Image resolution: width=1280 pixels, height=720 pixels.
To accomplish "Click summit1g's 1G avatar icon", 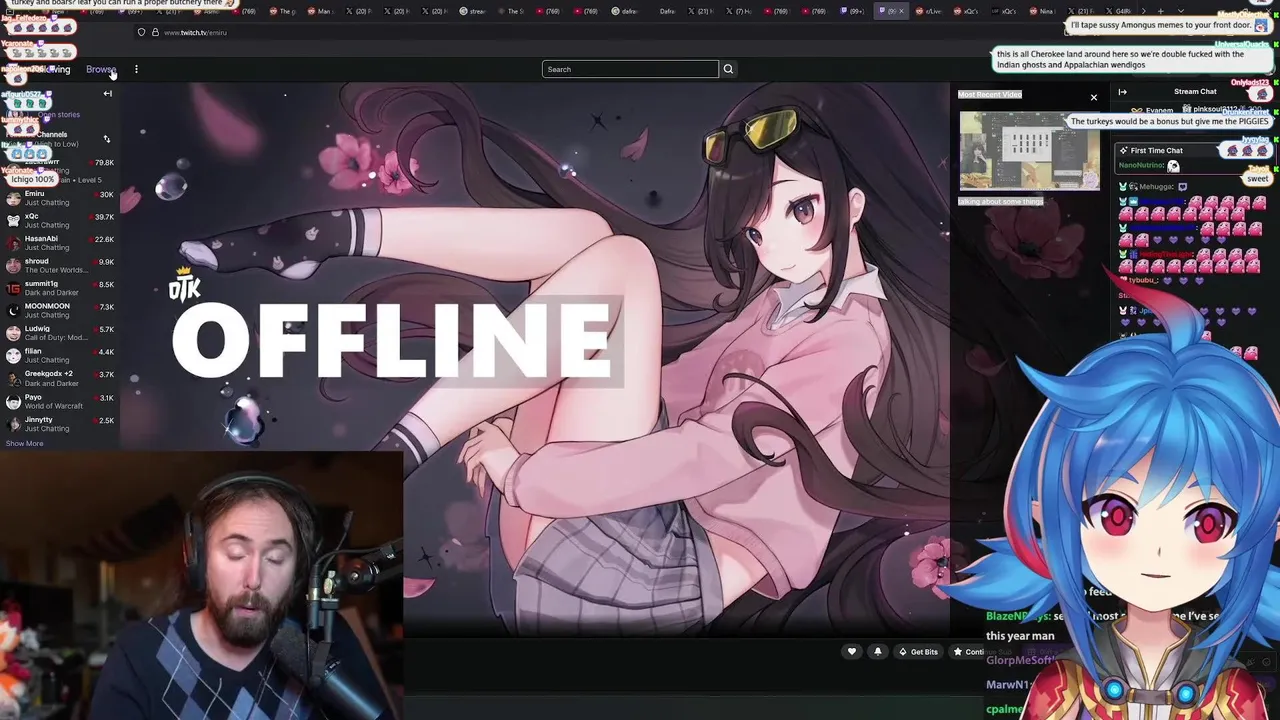I will click(x=13, y=288).
